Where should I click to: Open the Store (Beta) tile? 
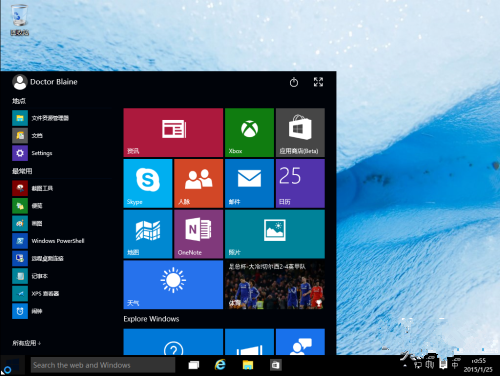tap(300, 132)
